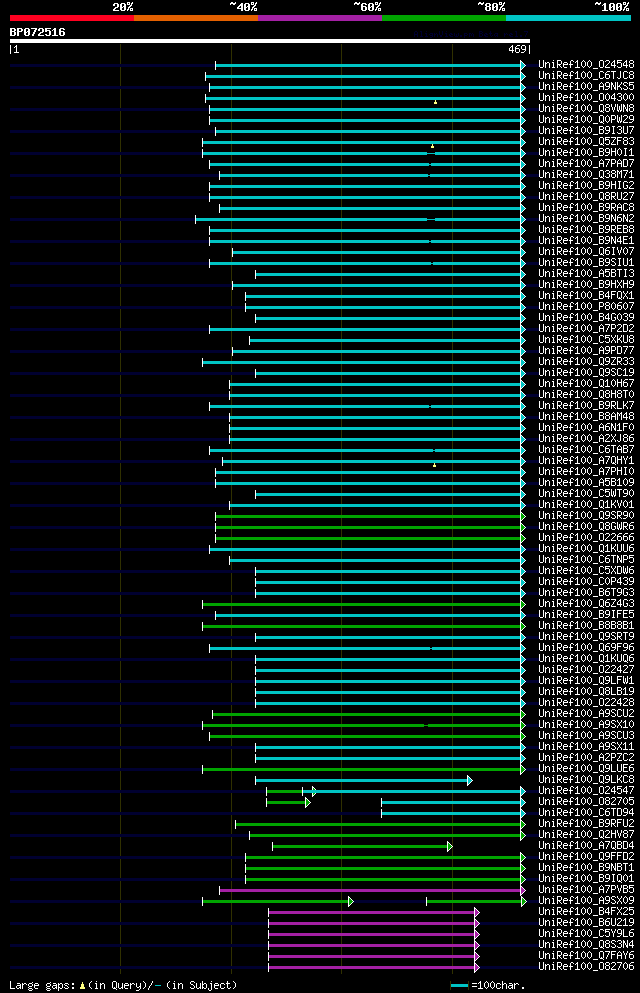Click the label UniRef100_Q6IV07
This screenshot has width=640, height=993.
(x=586, y=251)
